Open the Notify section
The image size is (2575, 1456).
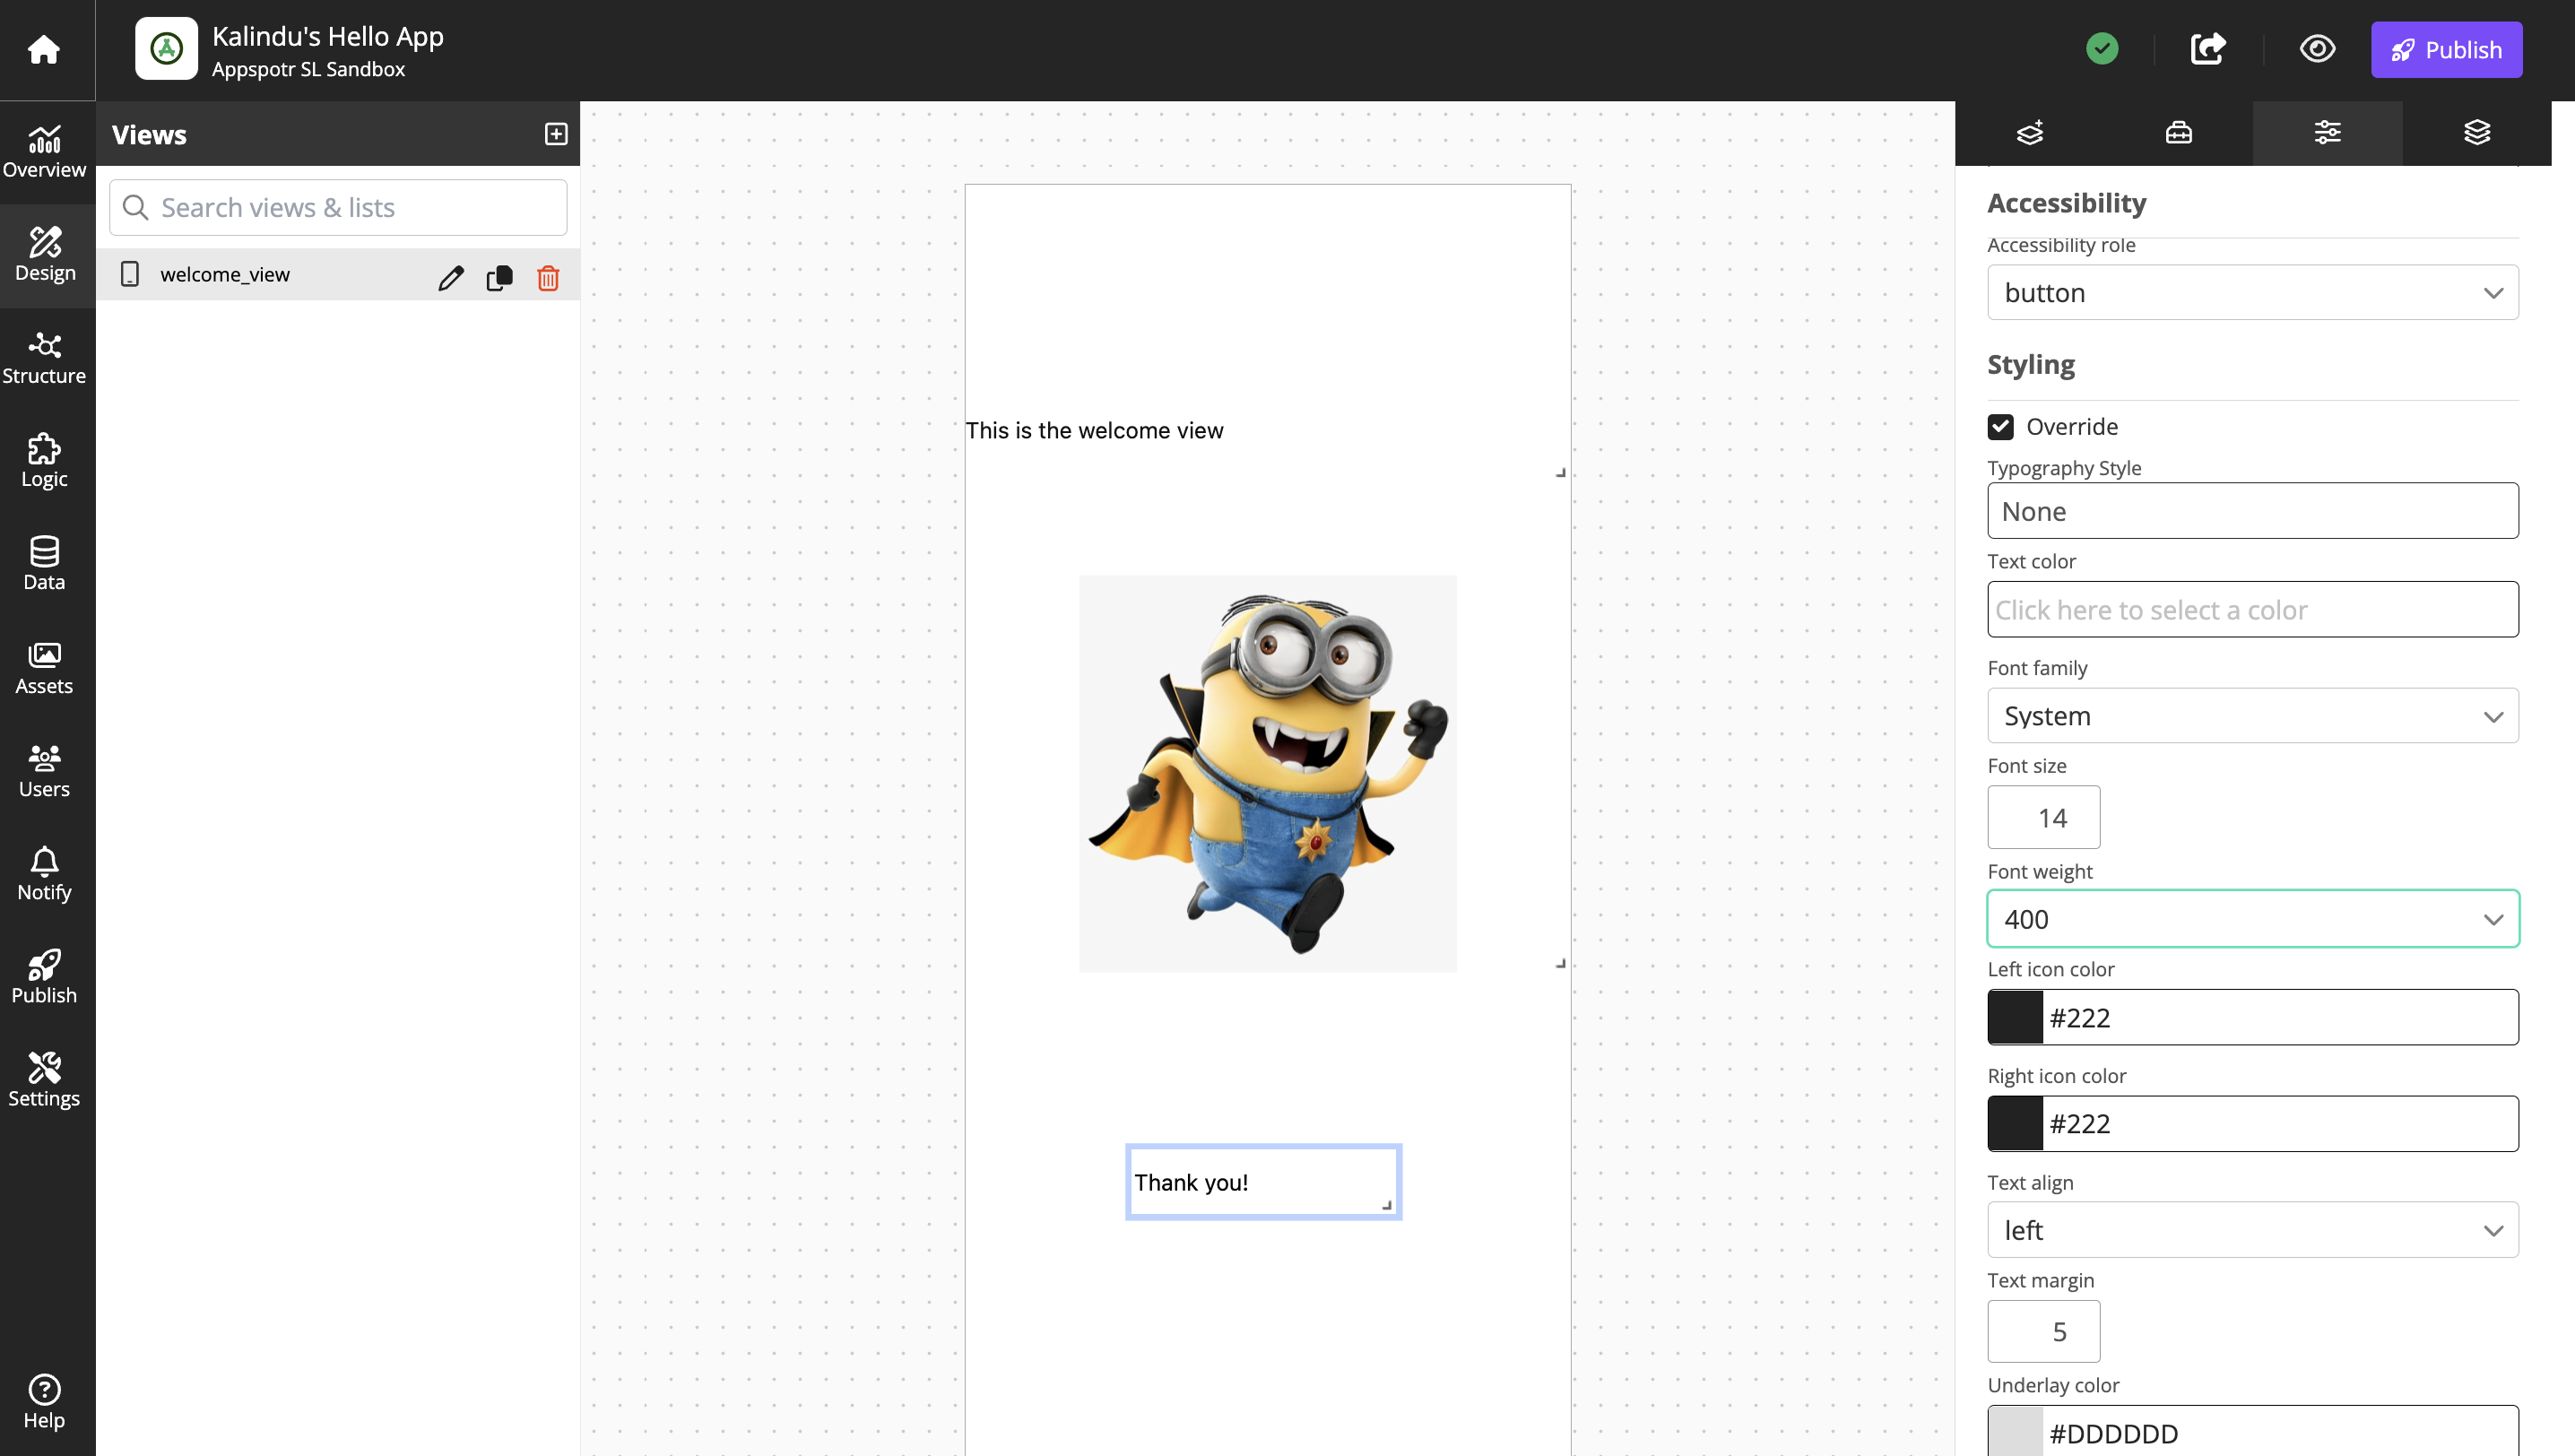point(44,874)
